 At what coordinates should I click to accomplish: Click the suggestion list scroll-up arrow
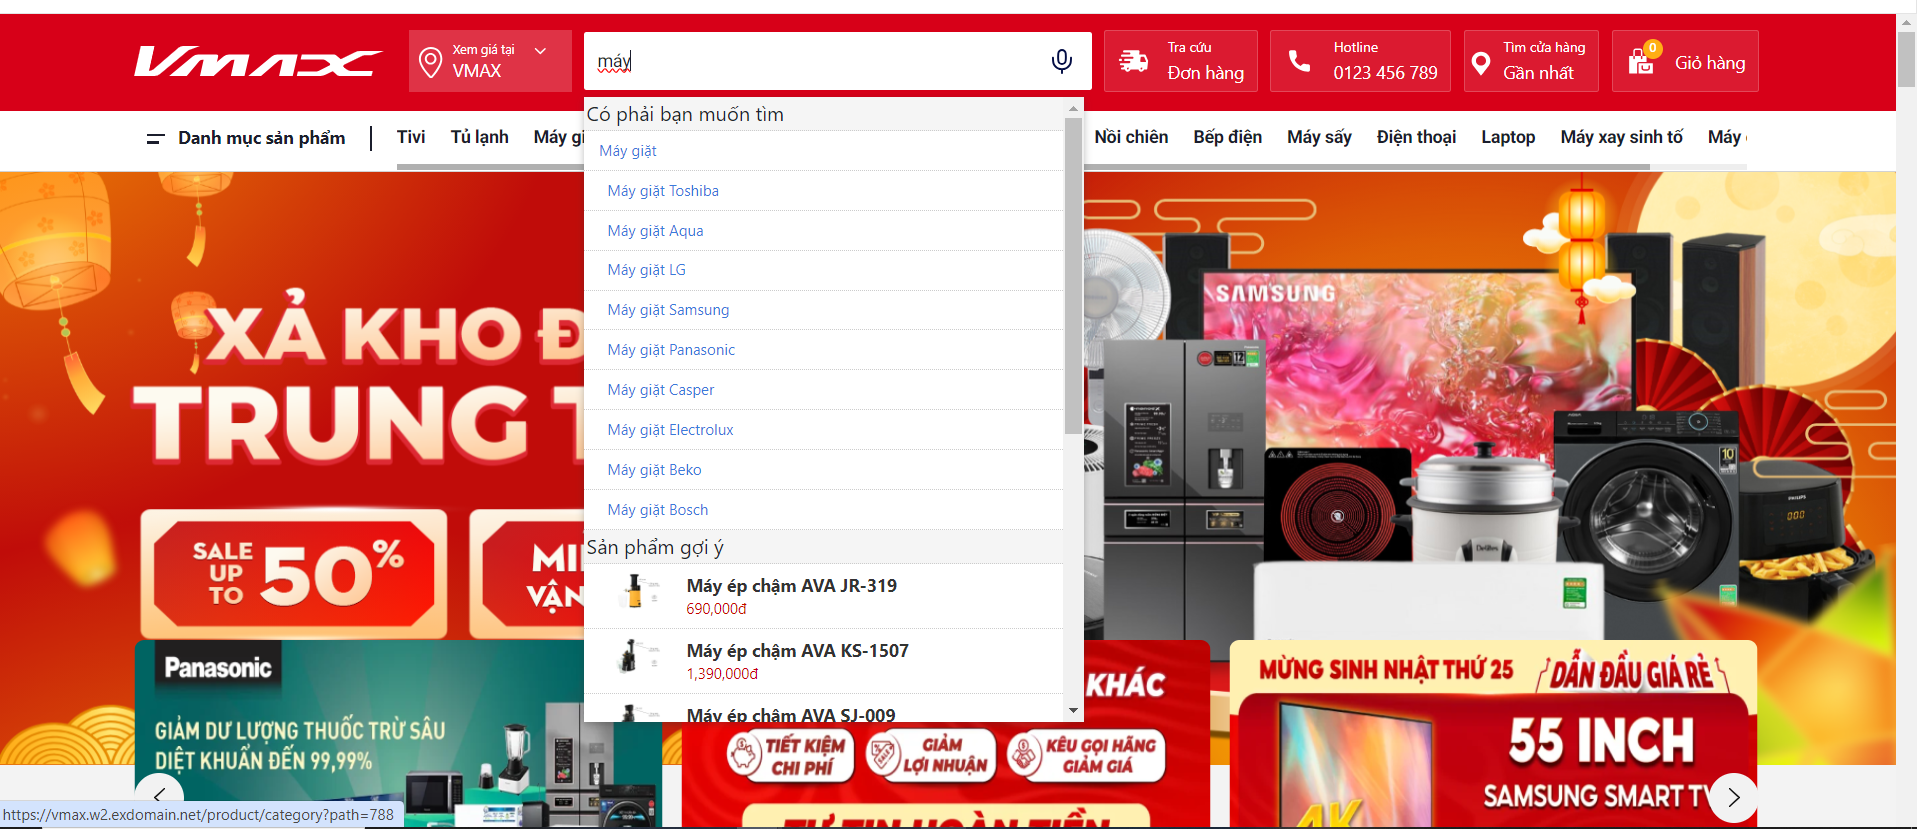pyautogui.click(x=1073, y=108)
